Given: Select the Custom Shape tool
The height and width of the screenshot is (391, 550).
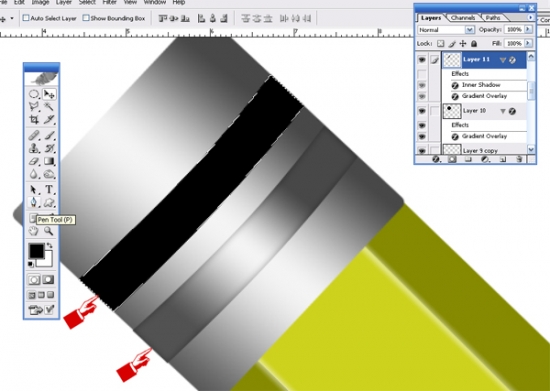Looking at the screenshot, I should [x=49, y=202].
